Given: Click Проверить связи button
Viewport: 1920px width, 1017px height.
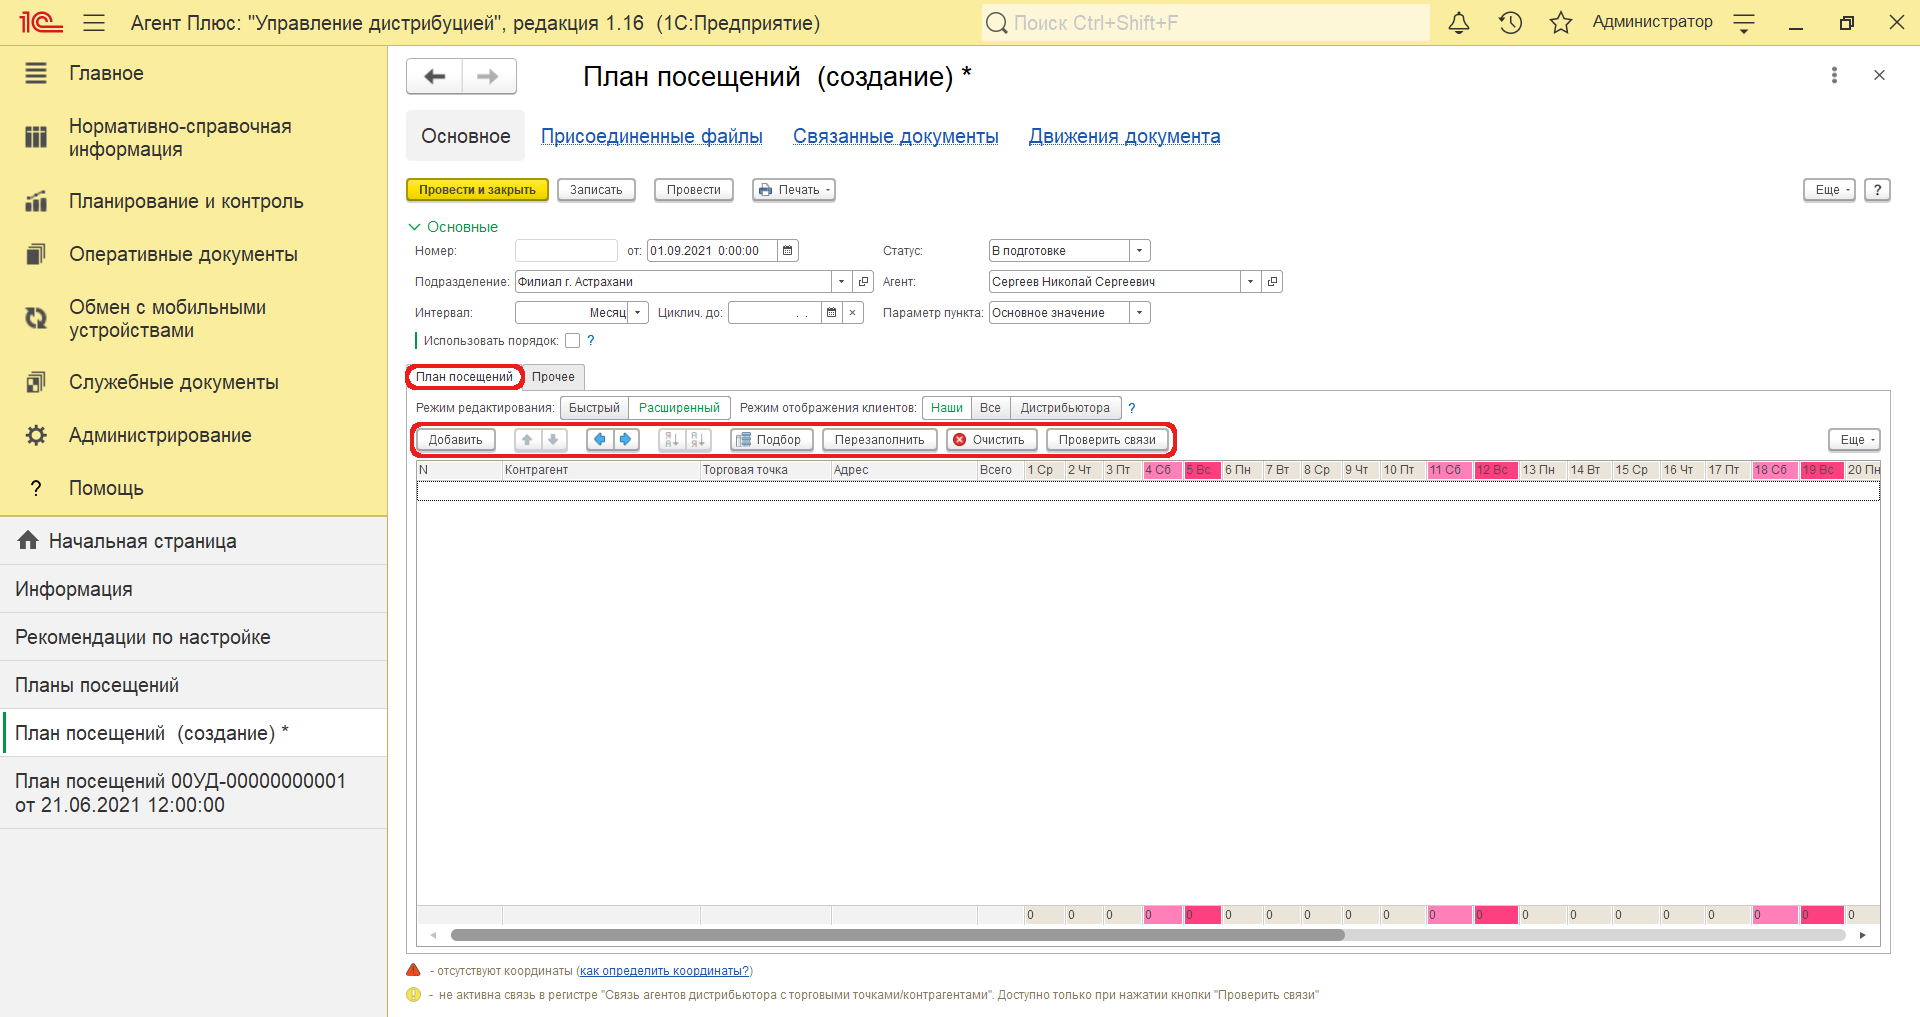Looking at the screenshot, I should tap(1107, 440).
